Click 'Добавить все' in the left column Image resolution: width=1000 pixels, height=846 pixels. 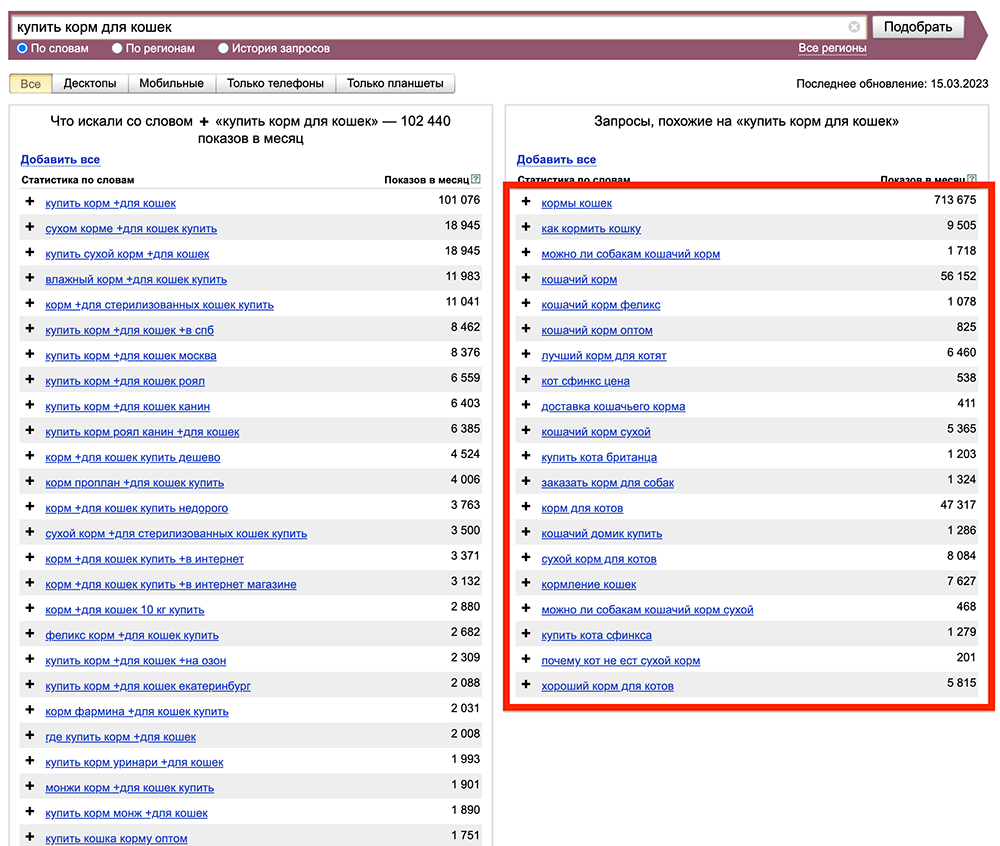pyautogui.click(x=60, y=159)
